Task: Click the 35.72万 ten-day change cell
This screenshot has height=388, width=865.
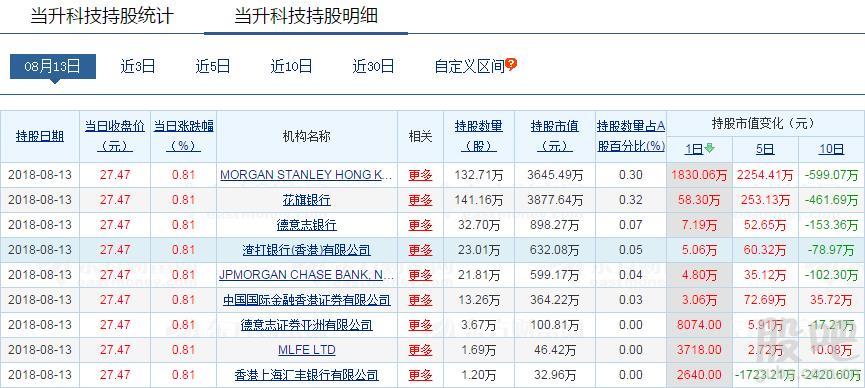Action: click(x=831, y=300)
